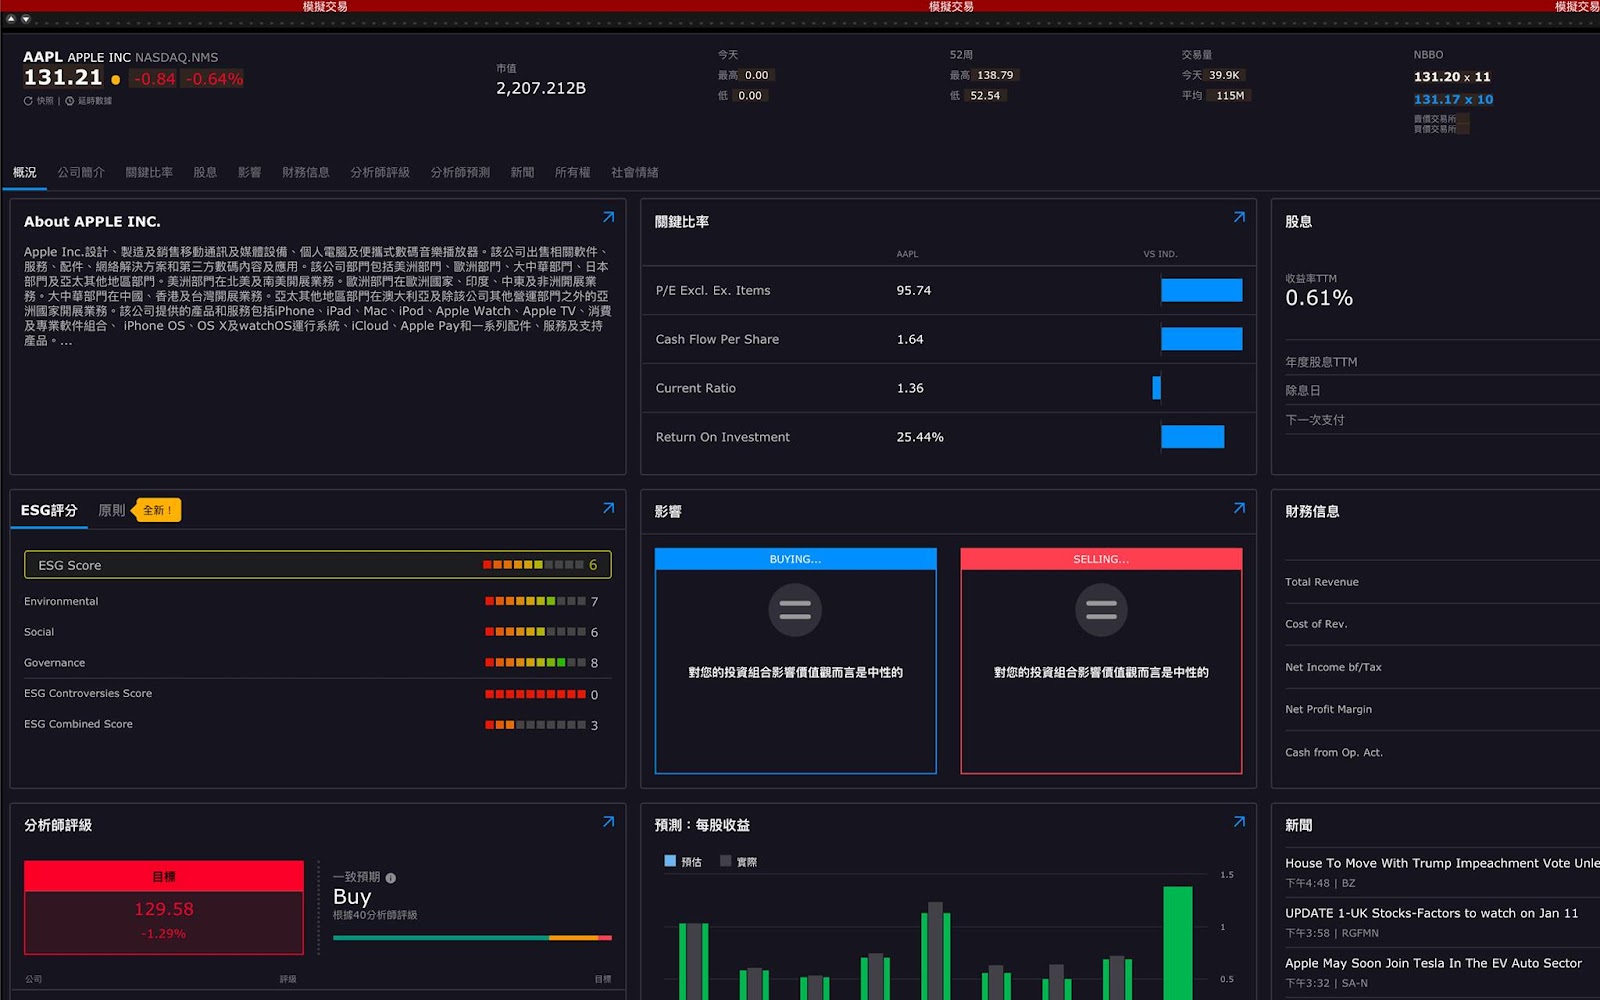Switch to the 概況 tab
Image resolution: width=1600 pixels, height=1000 pixels.
point(25,172)
